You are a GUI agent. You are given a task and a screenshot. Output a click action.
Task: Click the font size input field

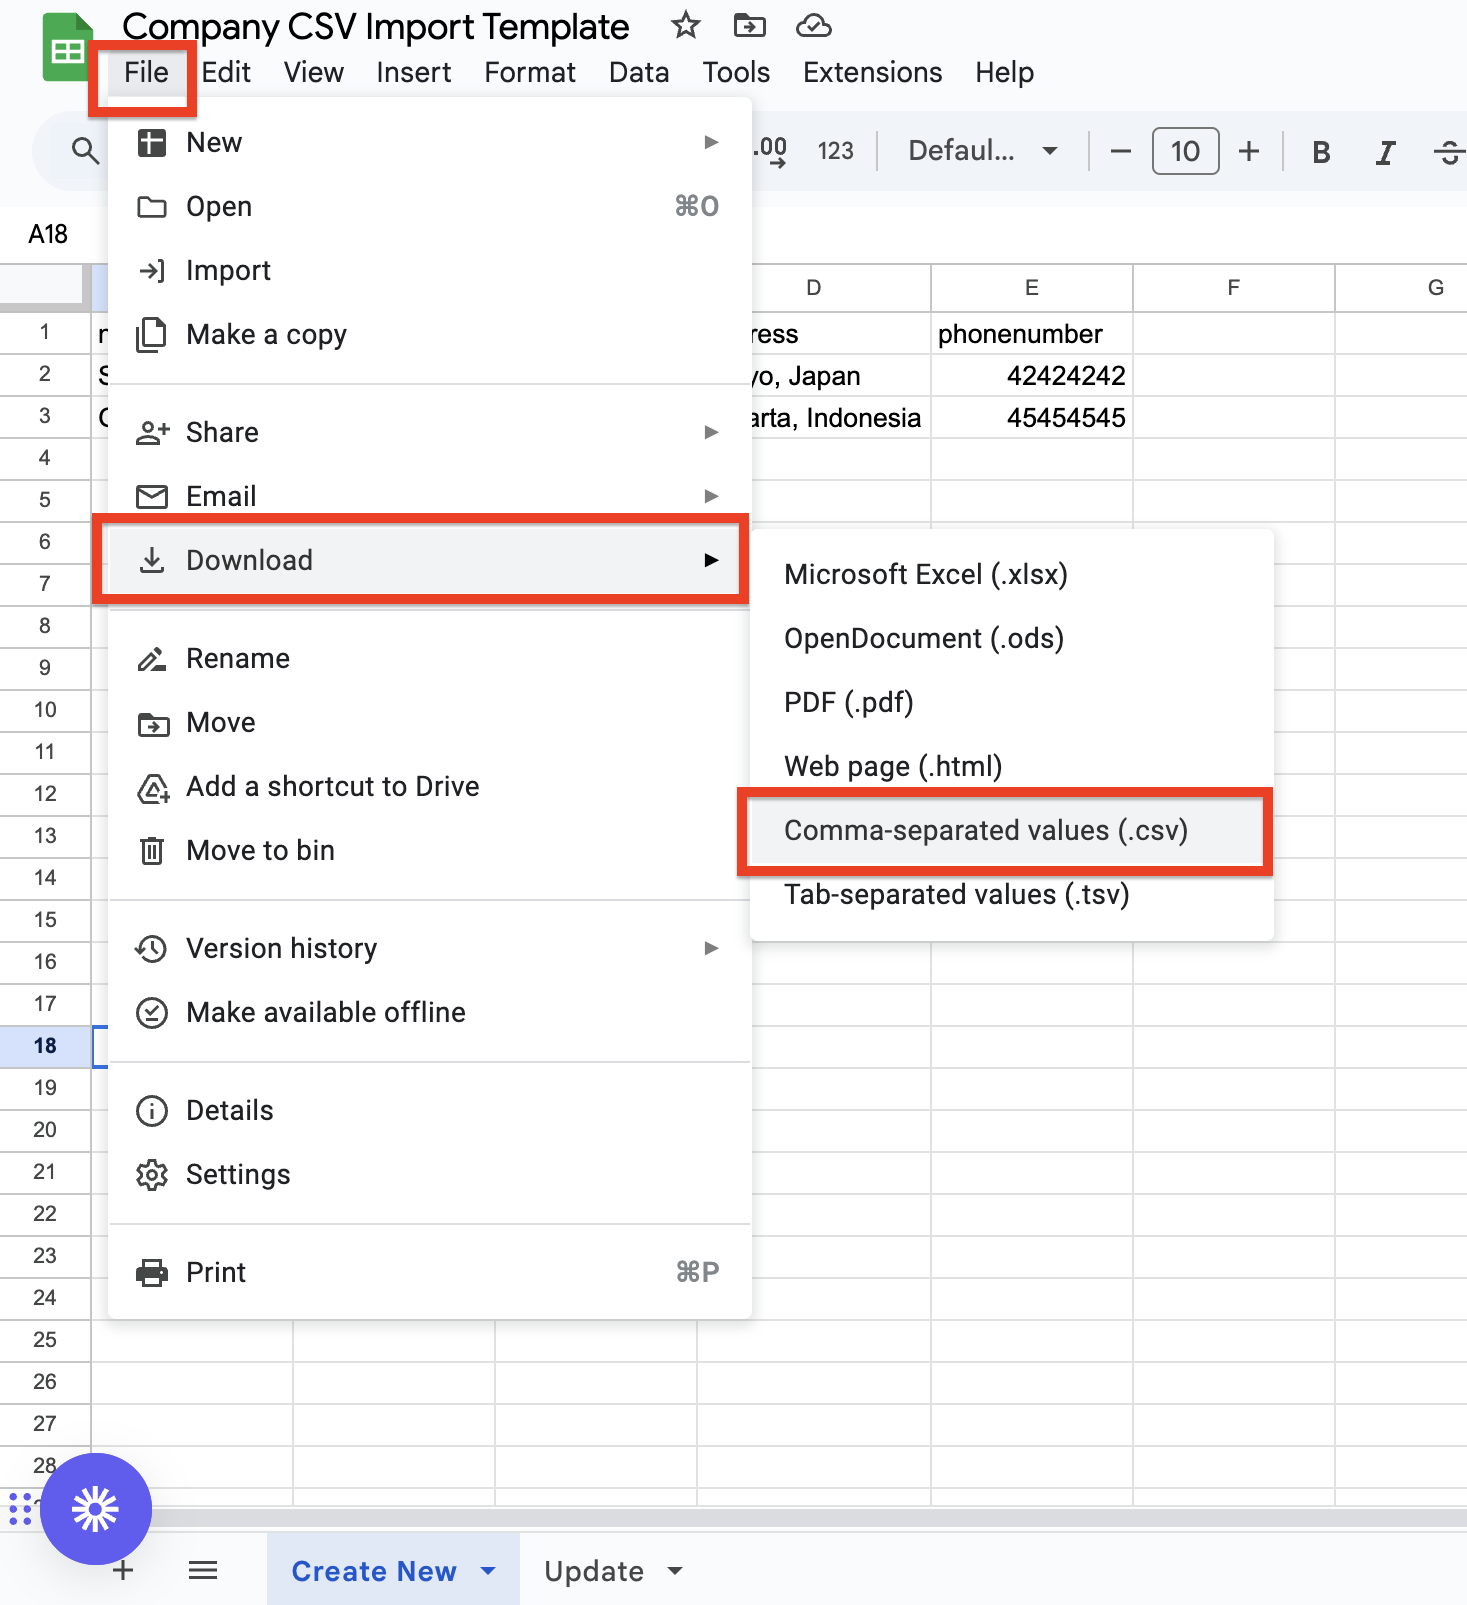1185,152
